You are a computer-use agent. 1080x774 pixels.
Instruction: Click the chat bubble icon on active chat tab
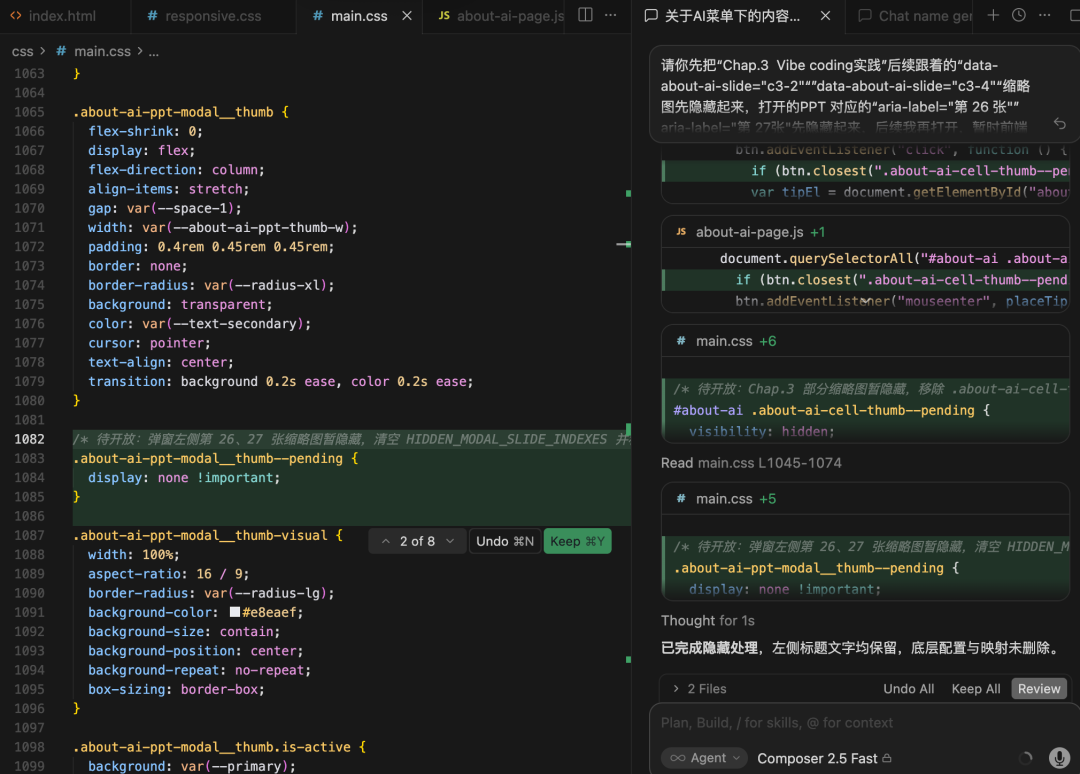click(650, 16)
